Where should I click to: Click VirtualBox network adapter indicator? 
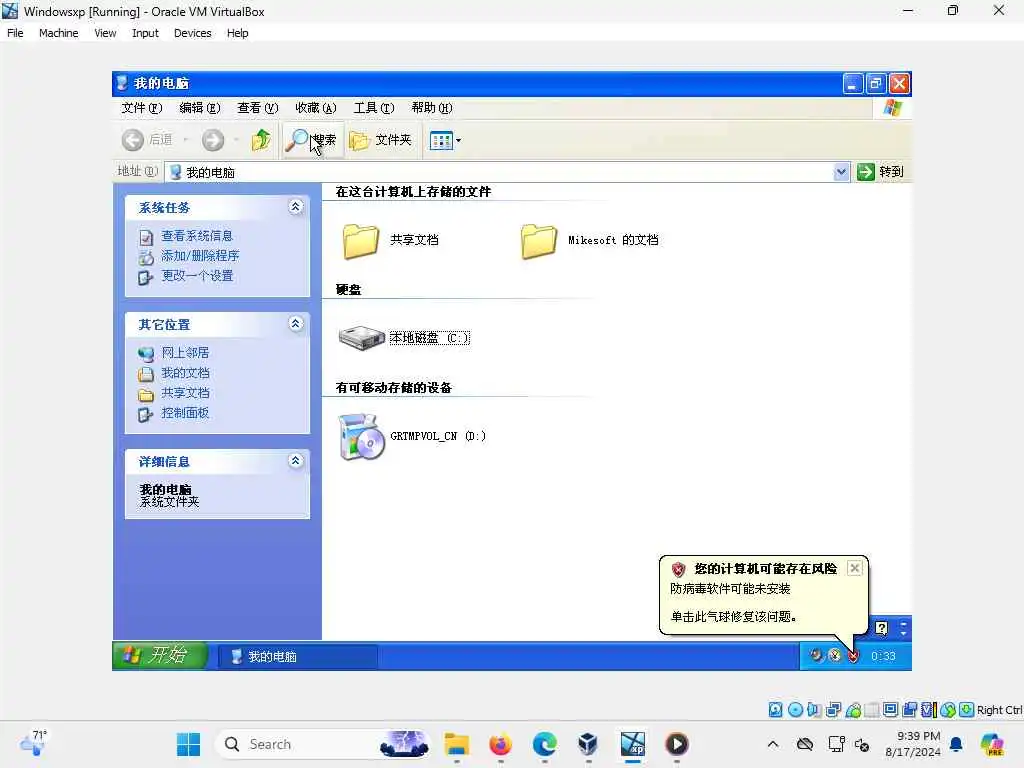833,710
